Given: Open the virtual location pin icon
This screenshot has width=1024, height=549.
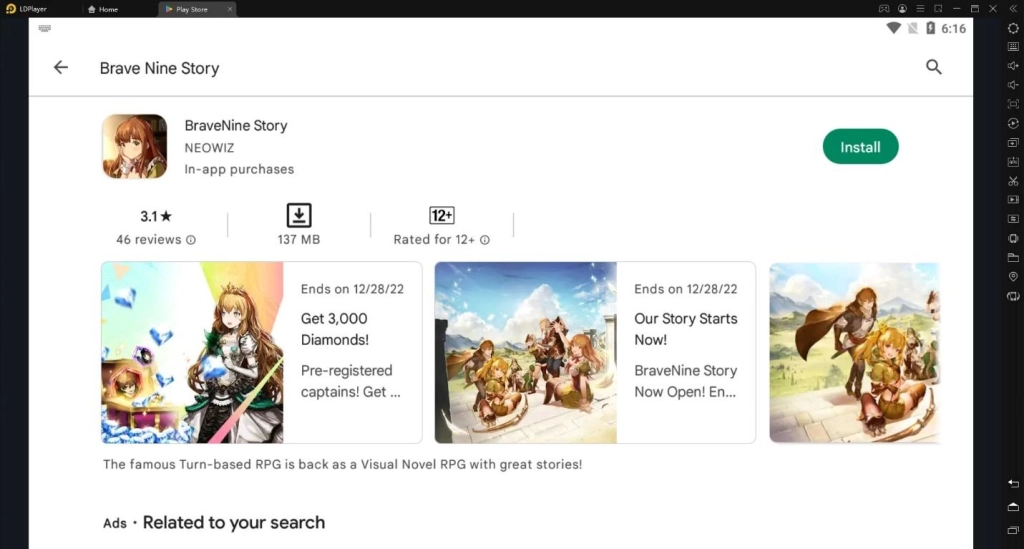Looking at the screenshot, I should click(1013, 276).
